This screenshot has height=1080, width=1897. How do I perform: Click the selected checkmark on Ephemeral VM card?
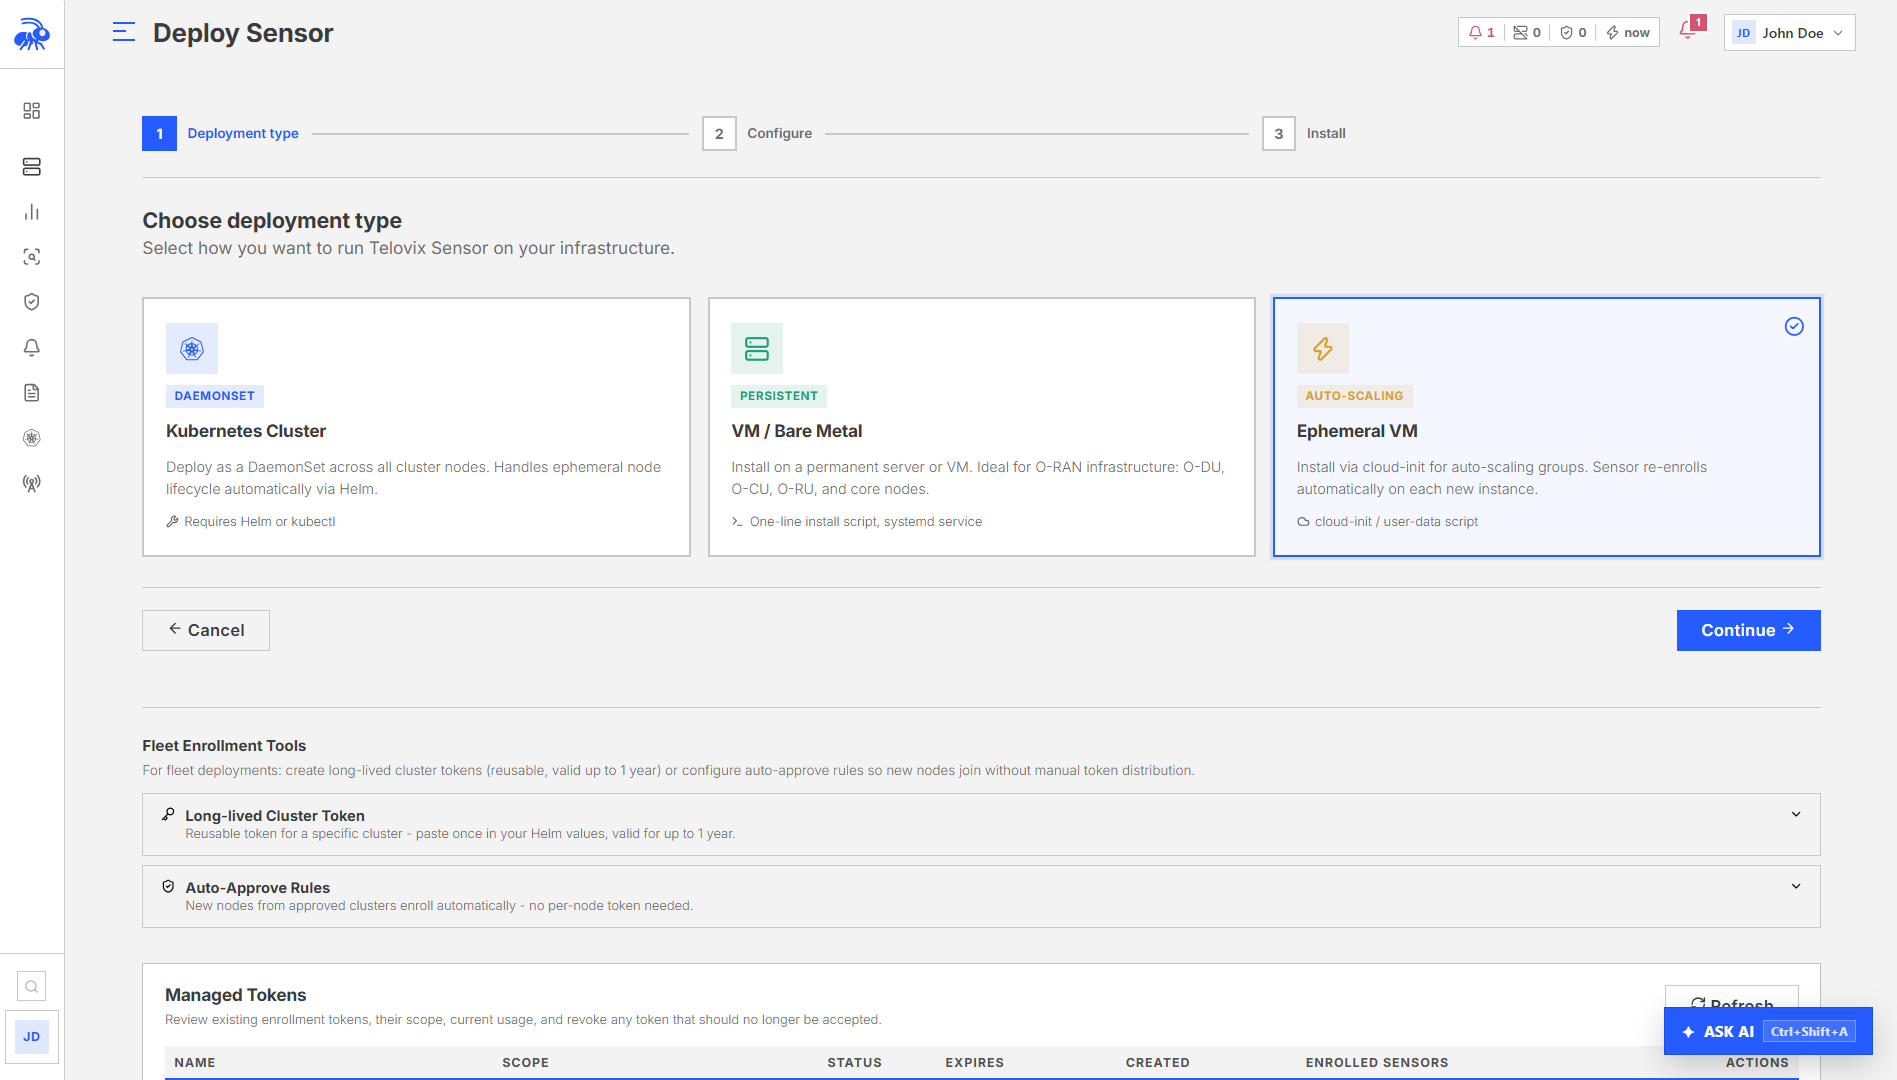coord(1794,327)
